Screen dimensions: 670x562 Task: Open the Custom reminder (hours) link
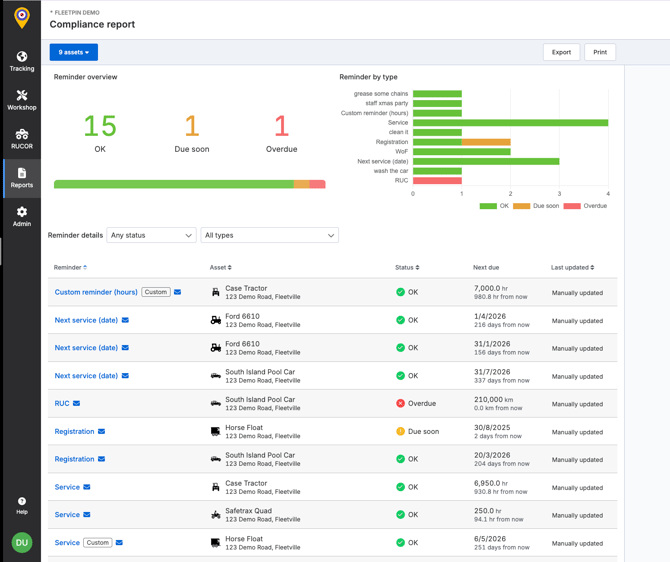coord(96,292)
